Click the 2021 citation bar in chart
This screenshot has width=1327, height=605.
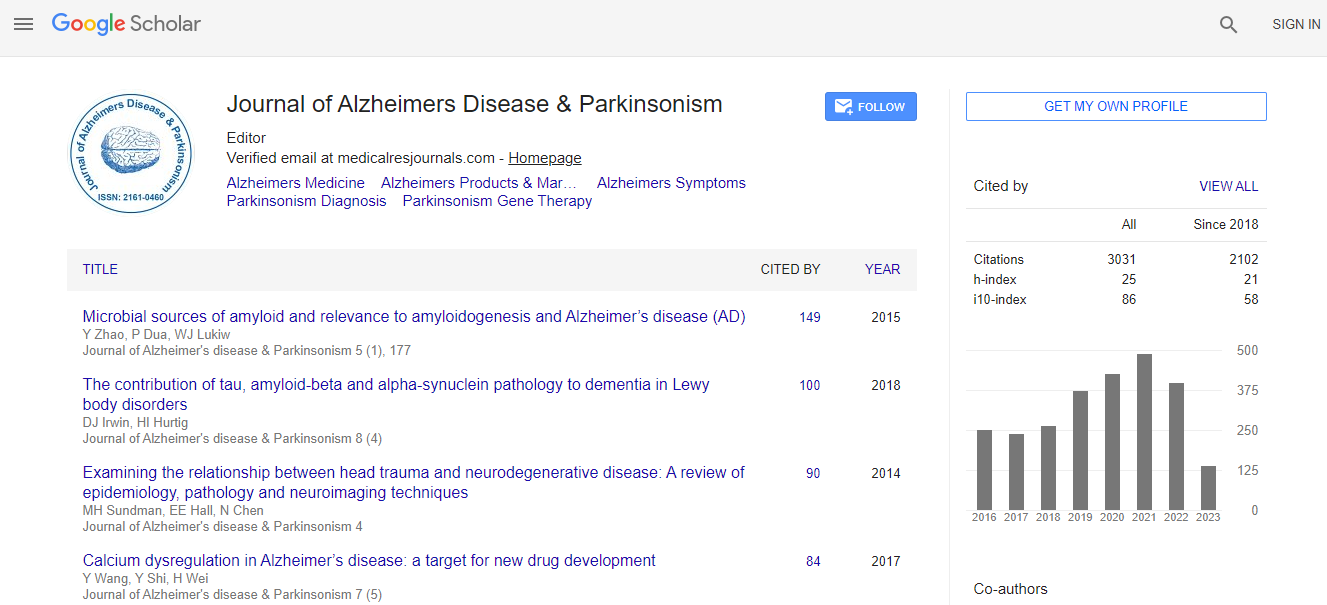click(x=1144, y=431)
